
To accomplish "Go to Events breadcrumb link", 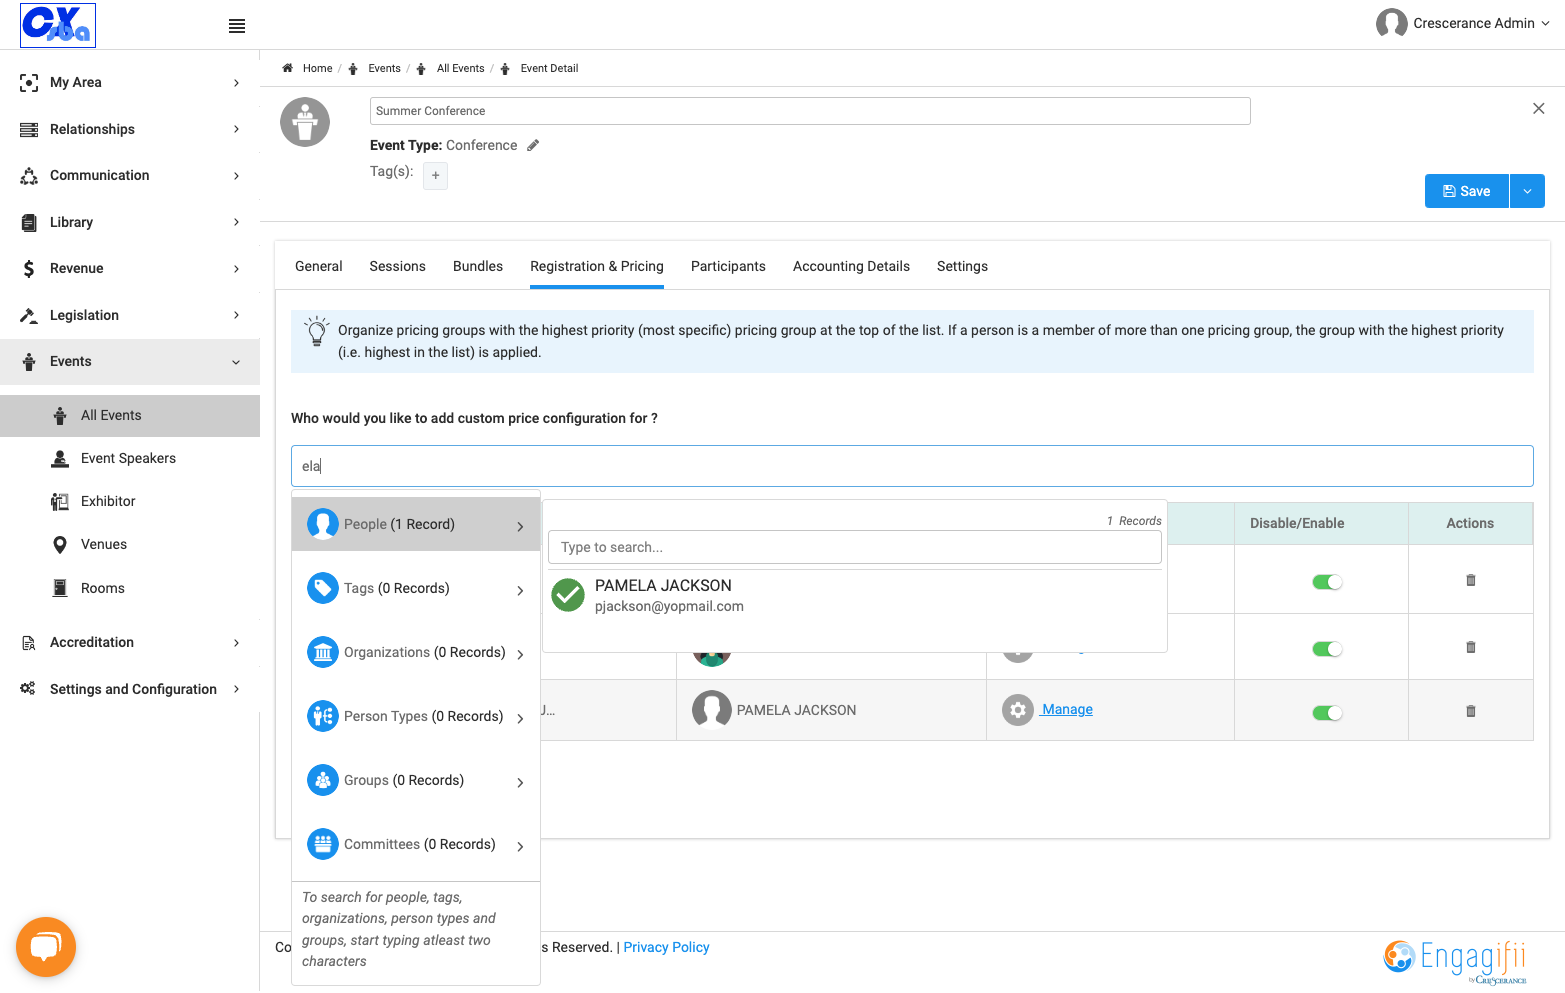I will coord(384,68).
